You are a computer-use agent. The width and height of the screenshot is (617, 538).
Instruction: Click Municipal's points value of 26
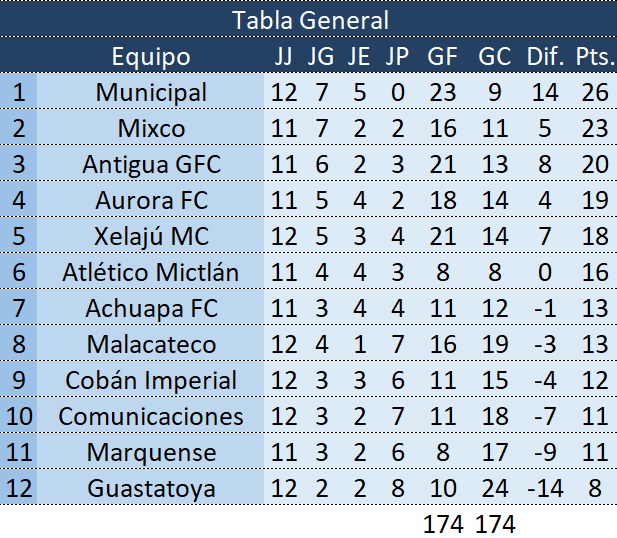(x=594, y=92)
